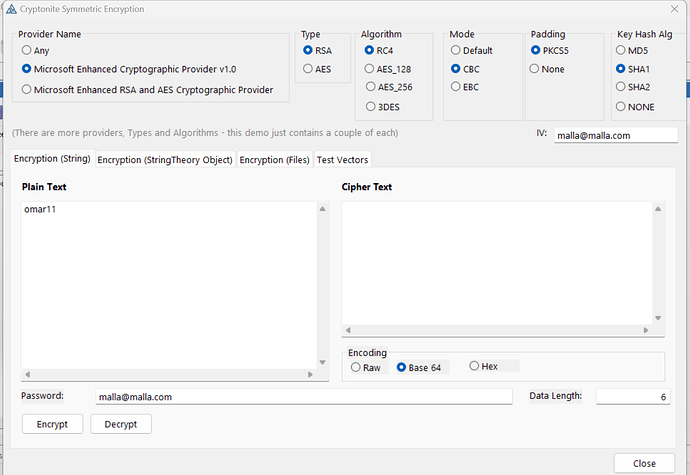Image resolution: width=690 pixels, height=475 pixels.
Task: Choose Microsoft Enhanced RSA and AES provider
Action: coord(27,89)
